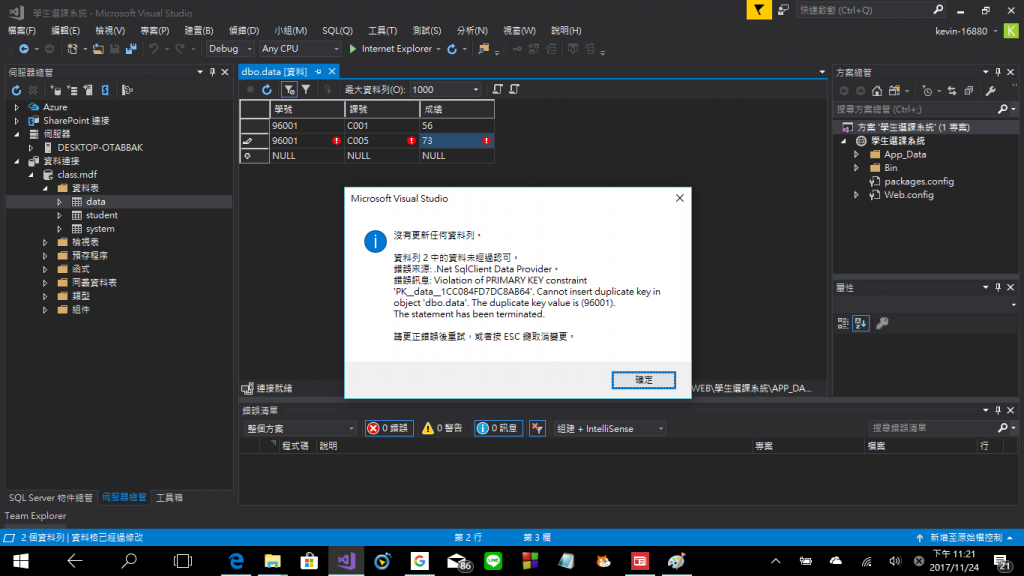The height and width of the screenshot is (576, 1024).
Task: Click the Undo icon in the main toolbar
Action: 153,49
